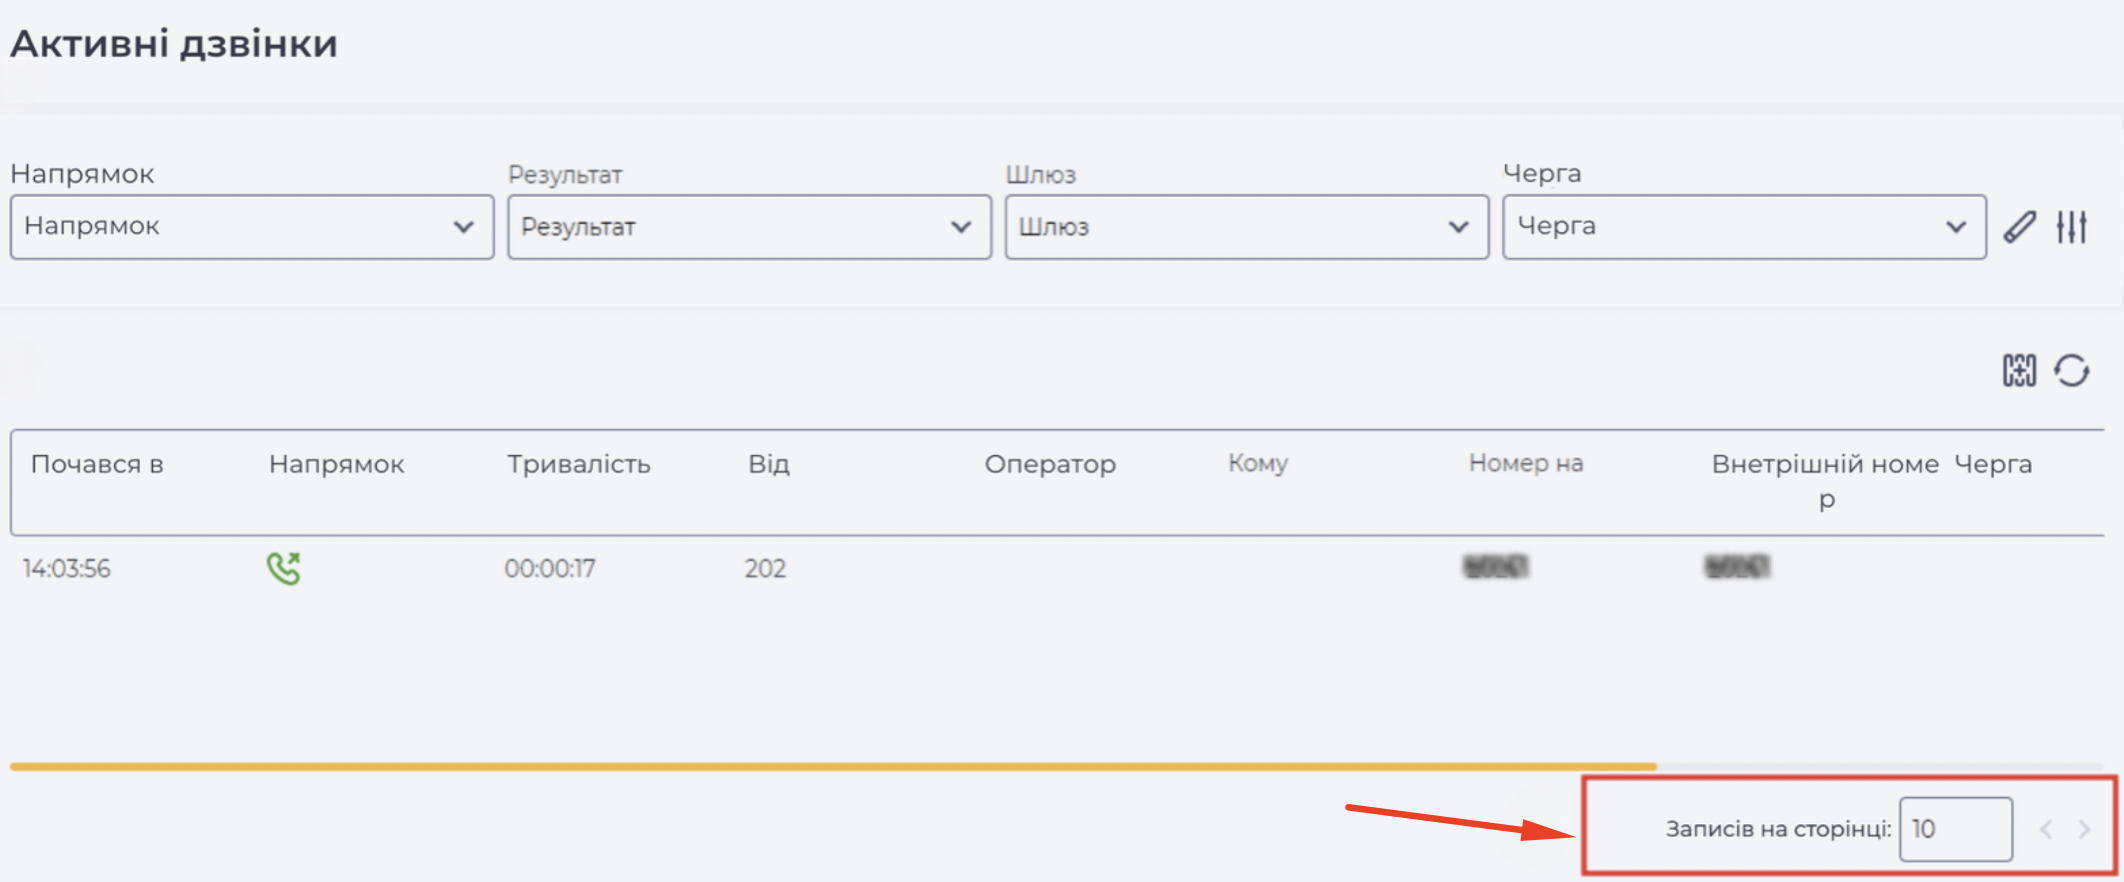Click the records per page field
The image size is (2124, 882).
(1956, 829)
